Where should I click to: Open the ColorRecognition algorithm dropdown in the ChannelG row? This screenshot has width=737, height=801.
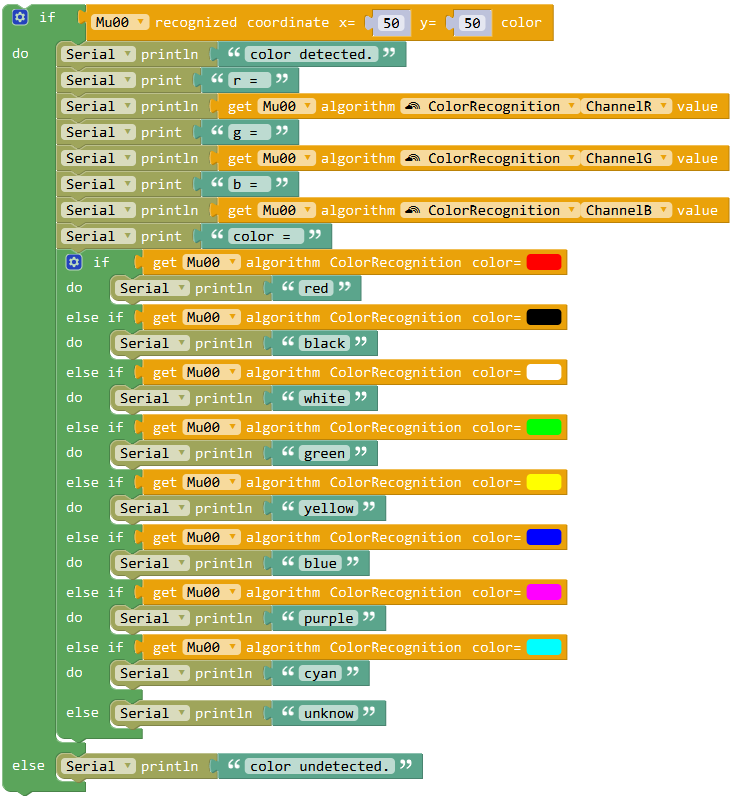(490, 158)
